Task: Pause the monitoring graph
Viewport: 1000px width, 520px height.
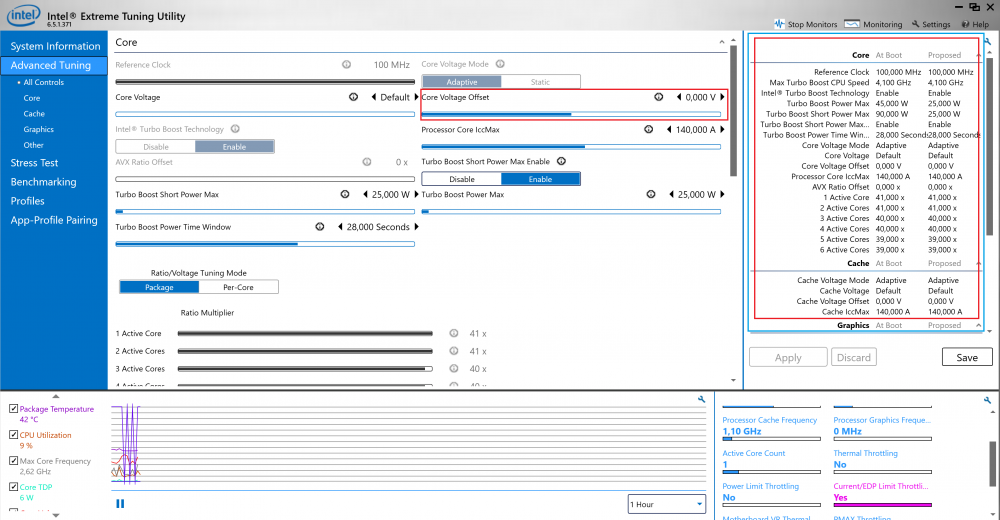Action: click(x=120, y=503)
